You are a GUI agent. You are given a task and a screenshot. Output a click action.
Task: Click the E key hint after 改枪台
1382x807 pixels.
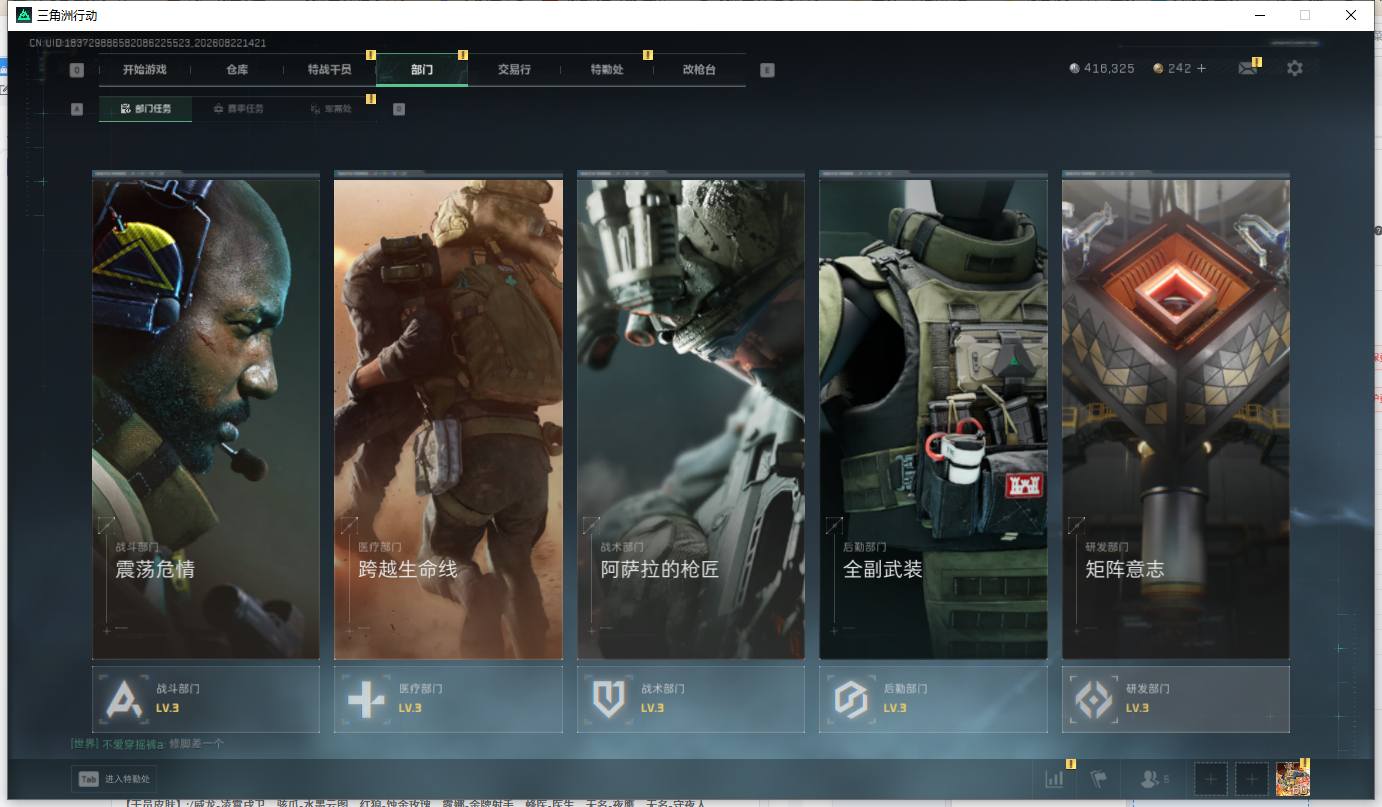767,70
